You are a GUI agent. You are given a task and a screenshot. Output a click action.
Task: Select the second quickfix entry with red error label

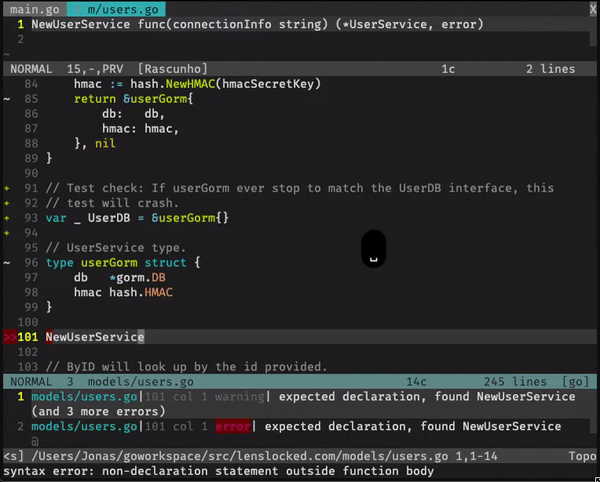(297, 427)
